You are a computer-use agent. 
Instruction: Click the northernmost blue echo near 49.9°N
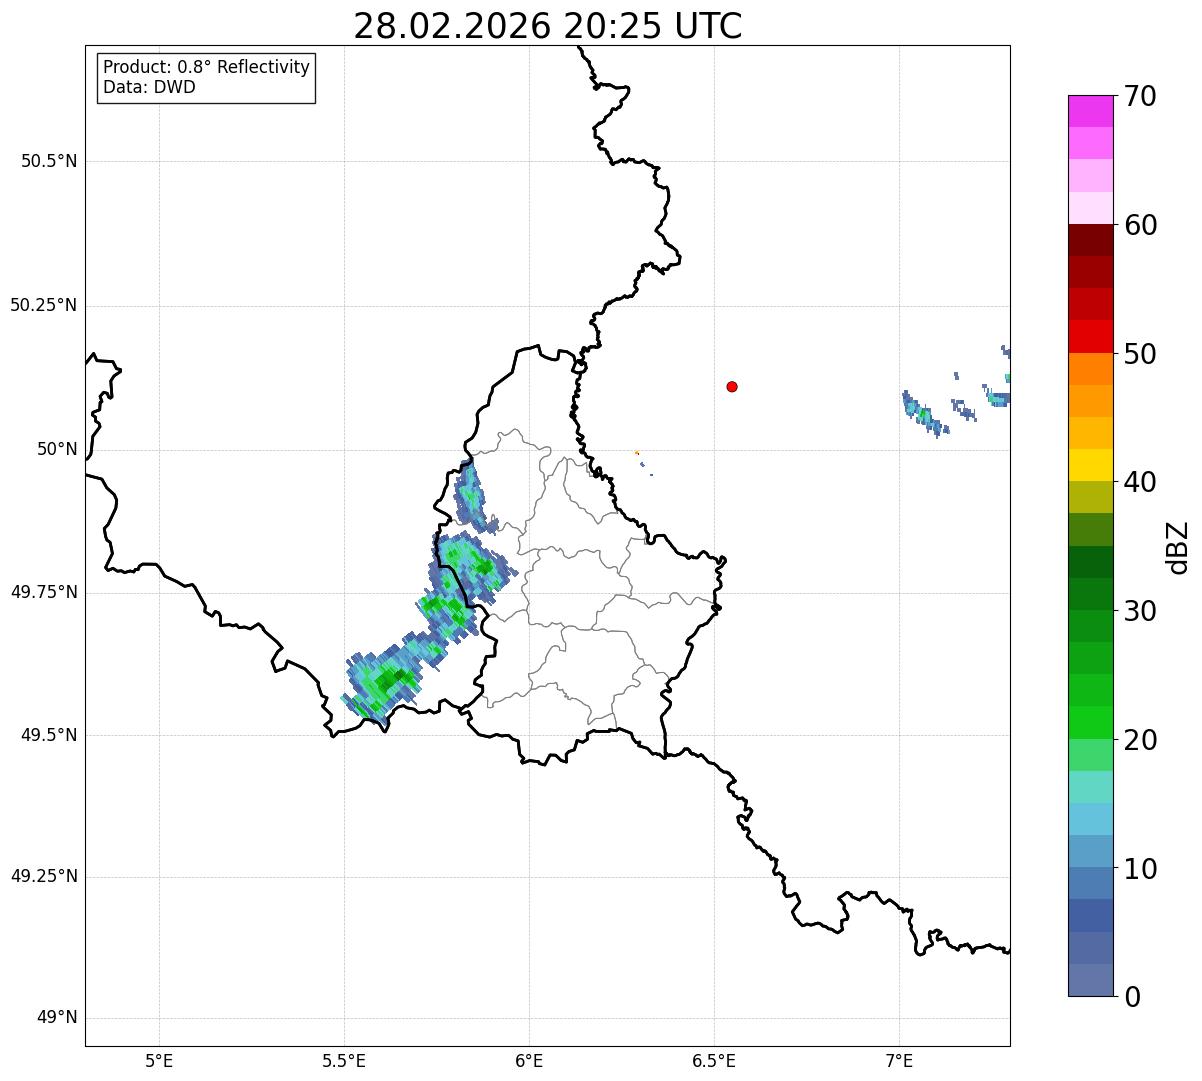tap(471, 496)
